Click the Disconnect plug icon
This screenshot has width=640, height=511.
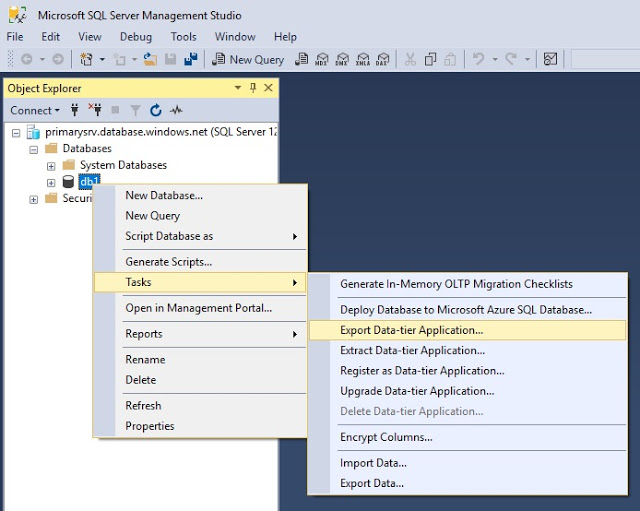coord(95,110)
